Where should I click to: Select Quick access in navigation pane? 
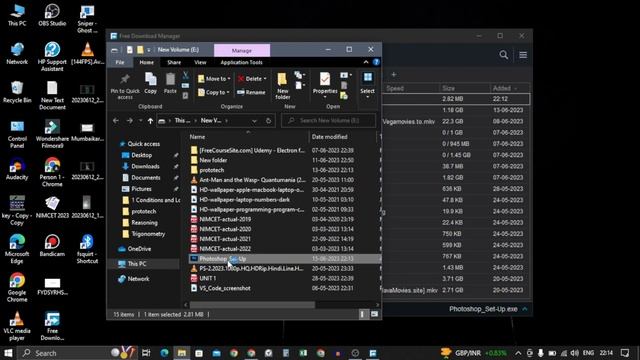pyautogui.click(x=139, y=144)
